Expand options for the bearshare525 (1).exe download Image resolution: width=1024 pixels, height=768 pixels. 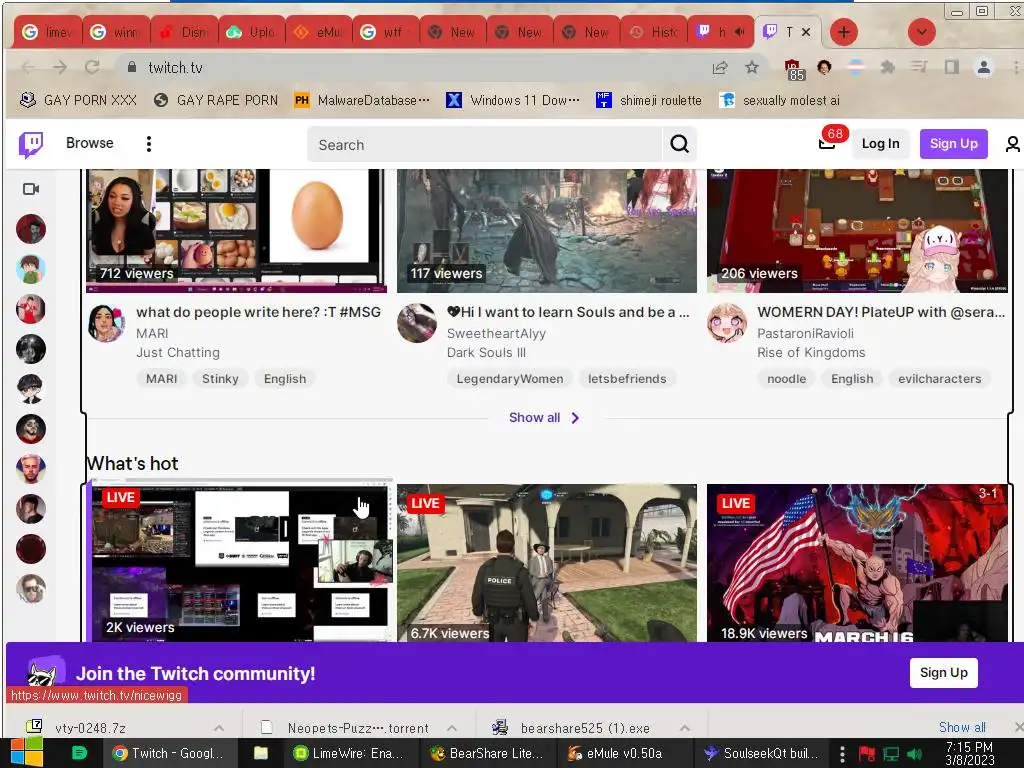(x=685, y=728)
